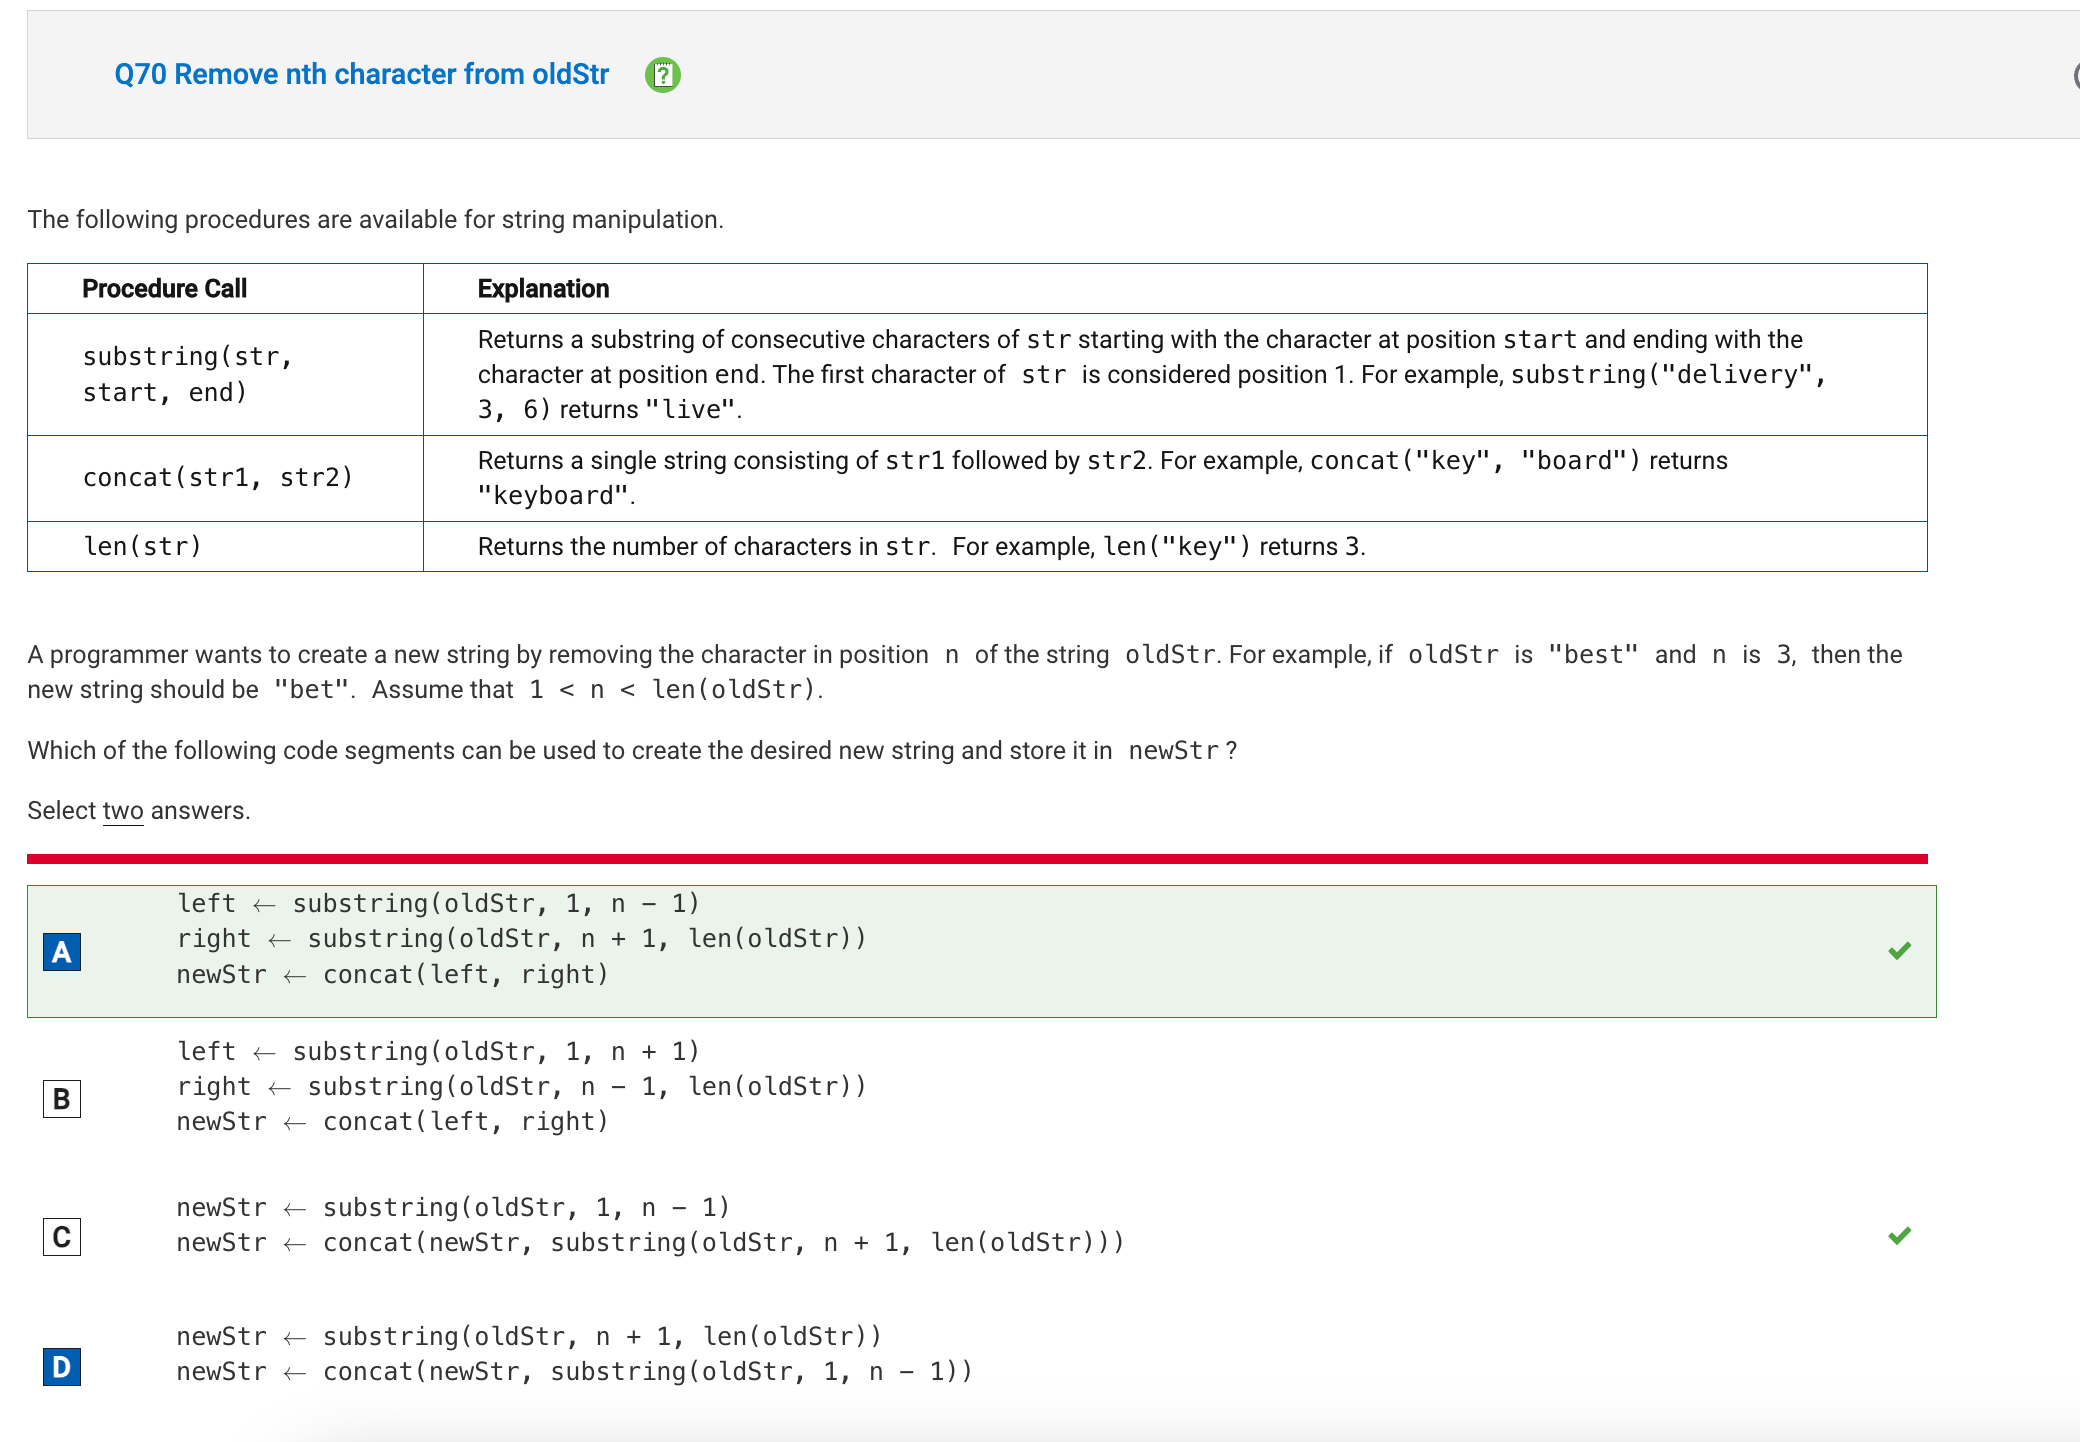Image resolution: width=2080 pixels, height=1442 pixels.
Task: Click the green question mark help icon
Action: coord(662,75)
